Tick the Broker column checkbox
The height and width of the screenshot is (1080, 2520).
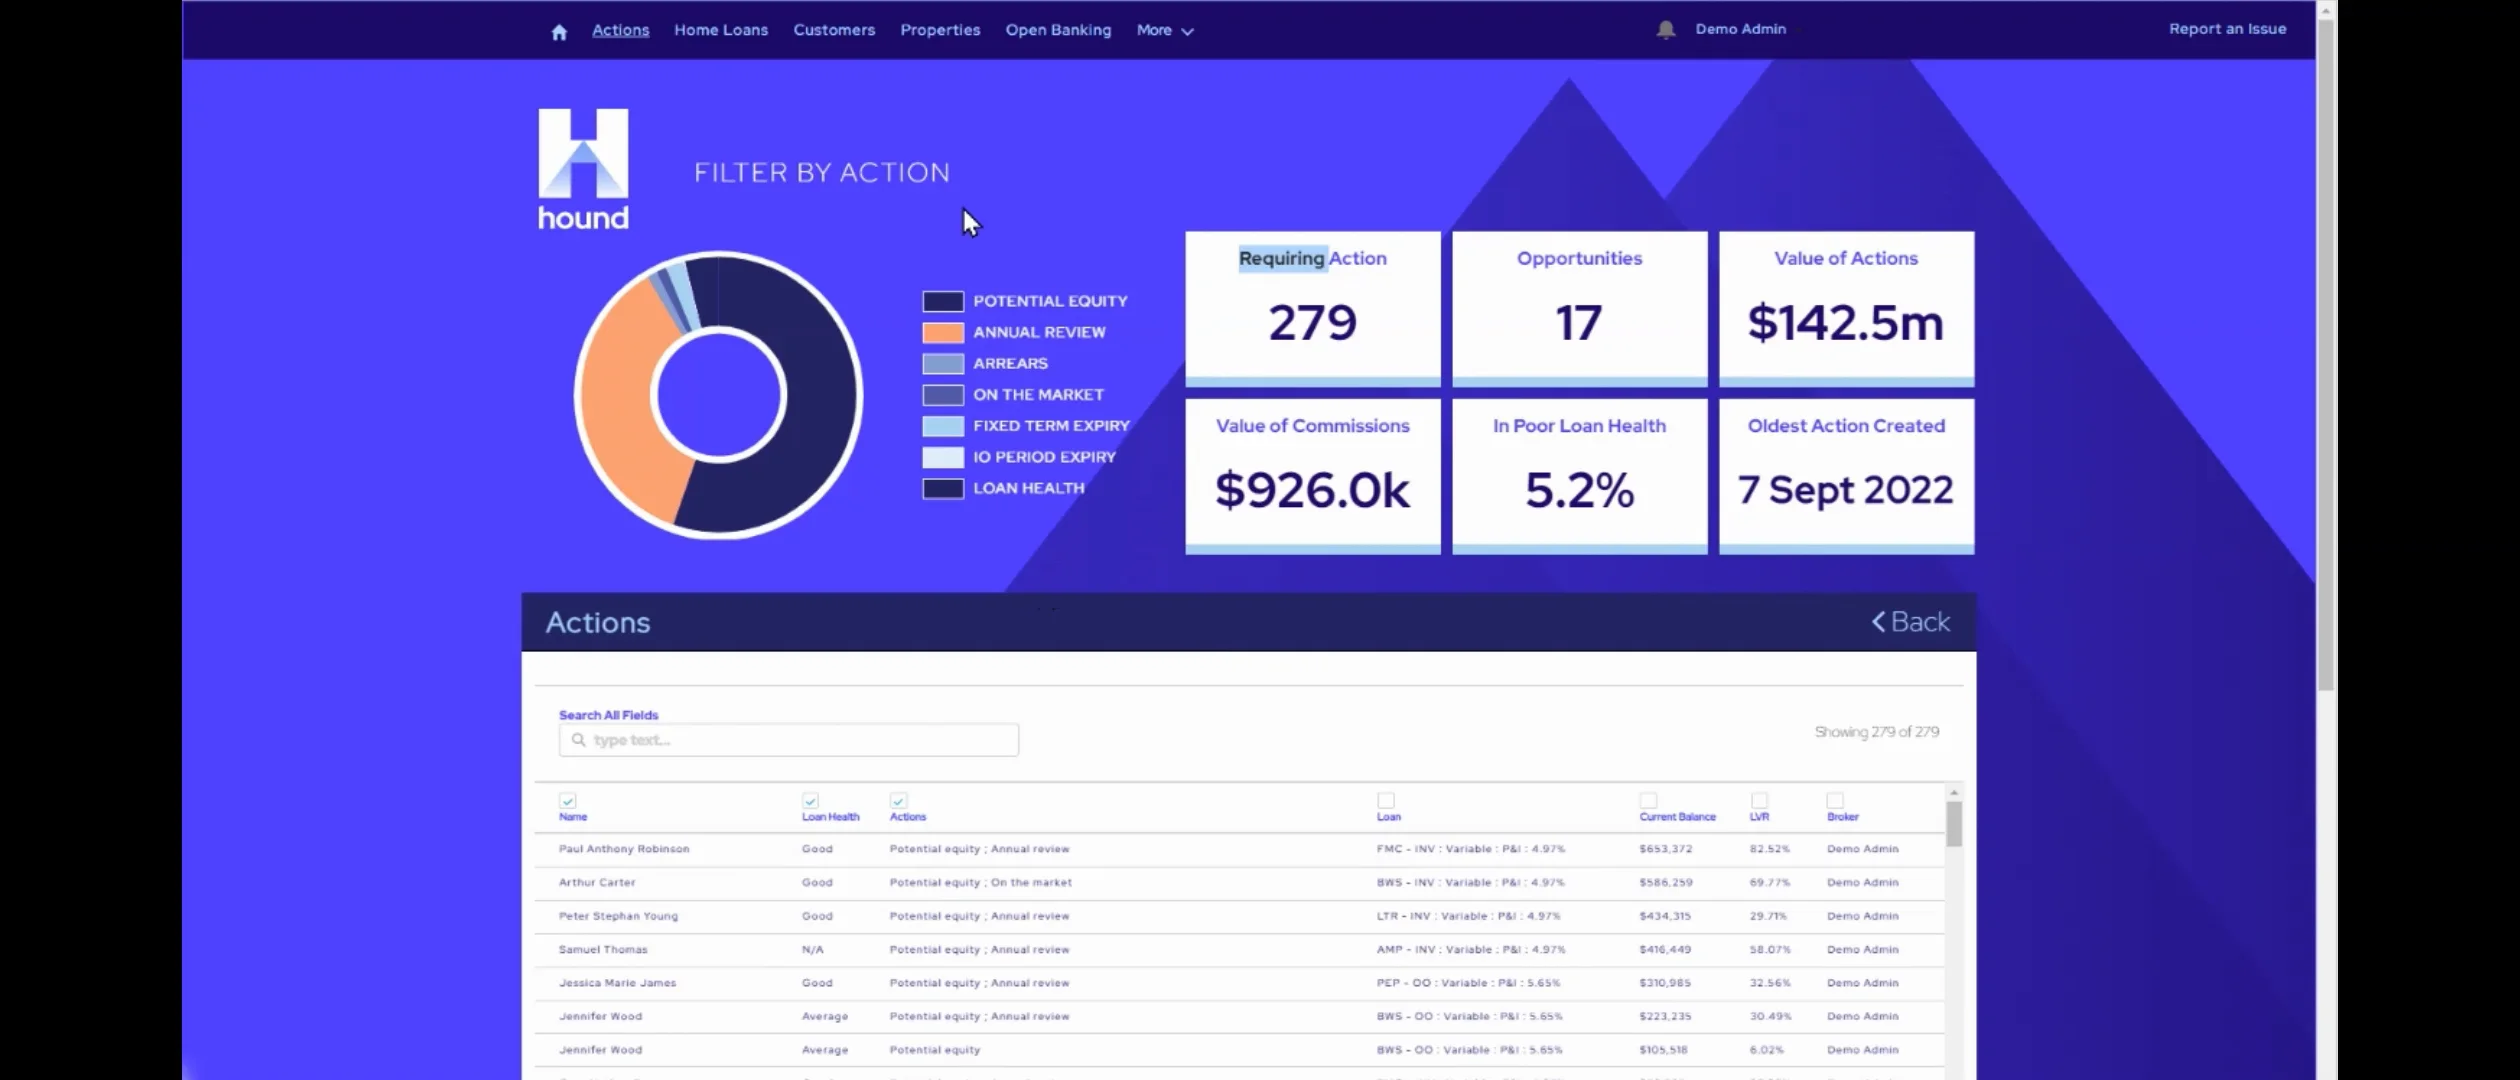tap(1835, 801)
